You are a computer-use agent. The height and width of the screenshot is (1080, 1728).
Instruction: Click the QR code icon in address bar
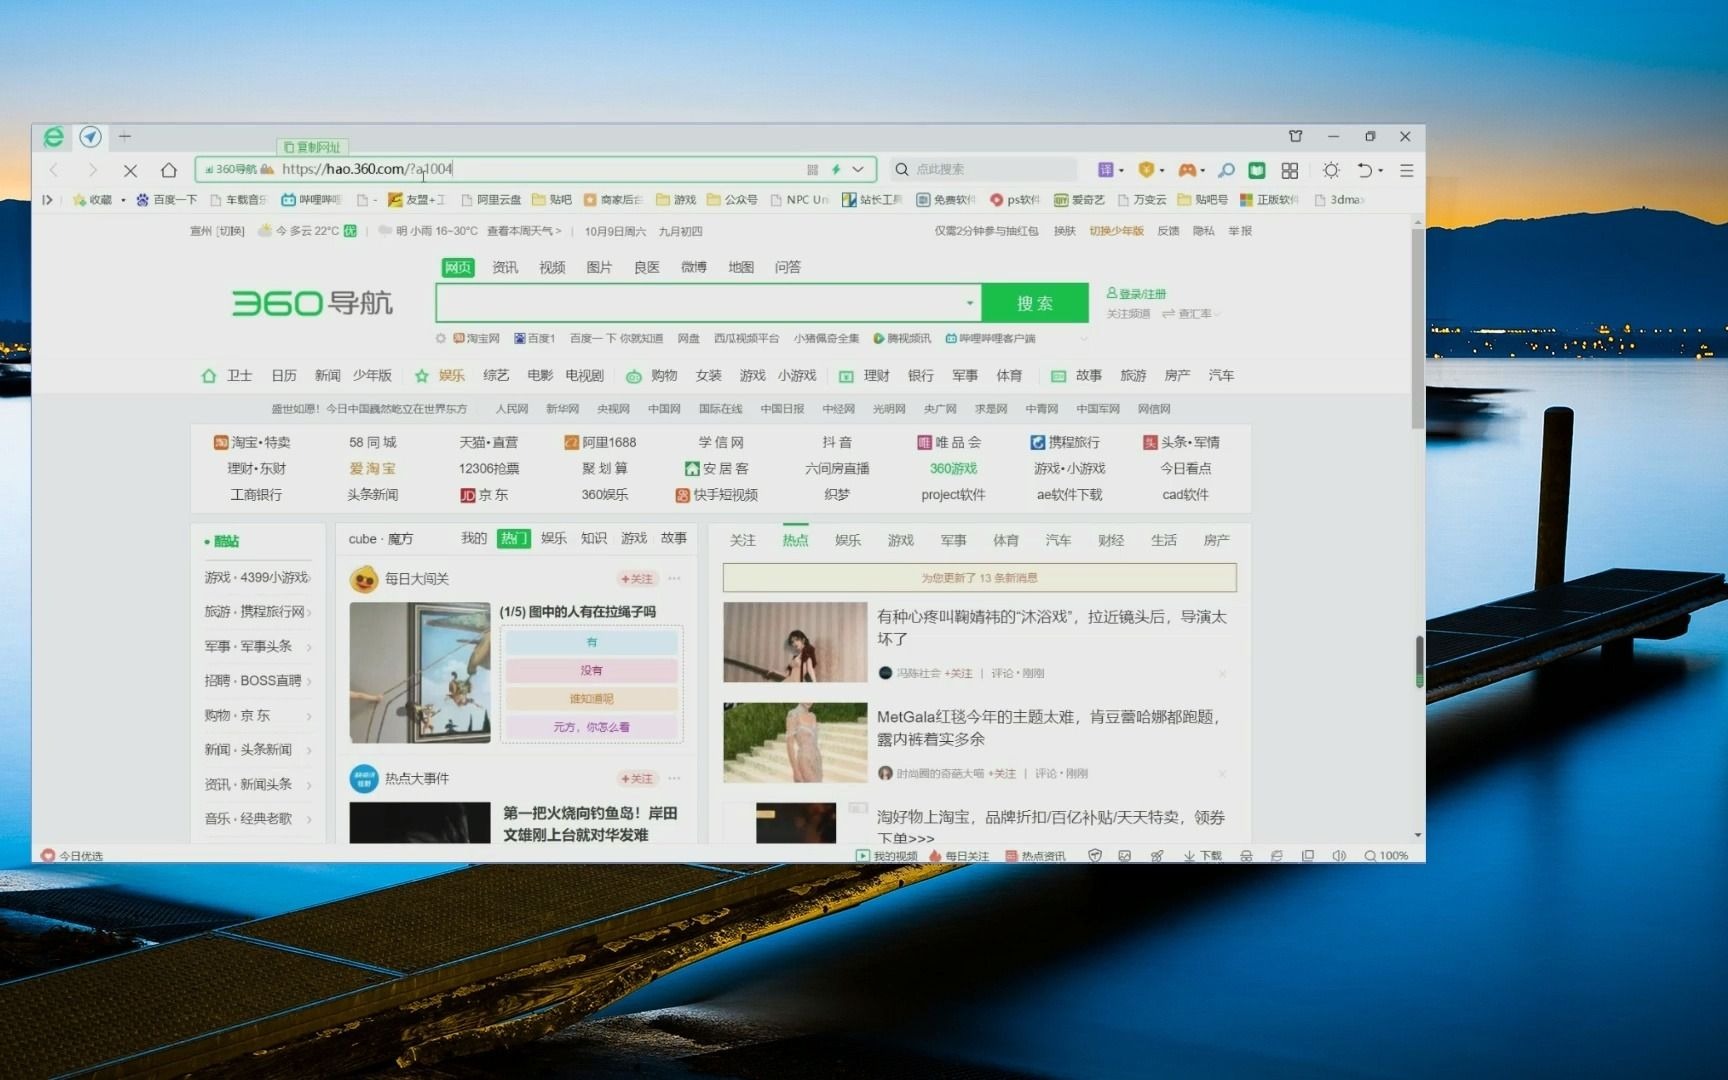(812, 169)
